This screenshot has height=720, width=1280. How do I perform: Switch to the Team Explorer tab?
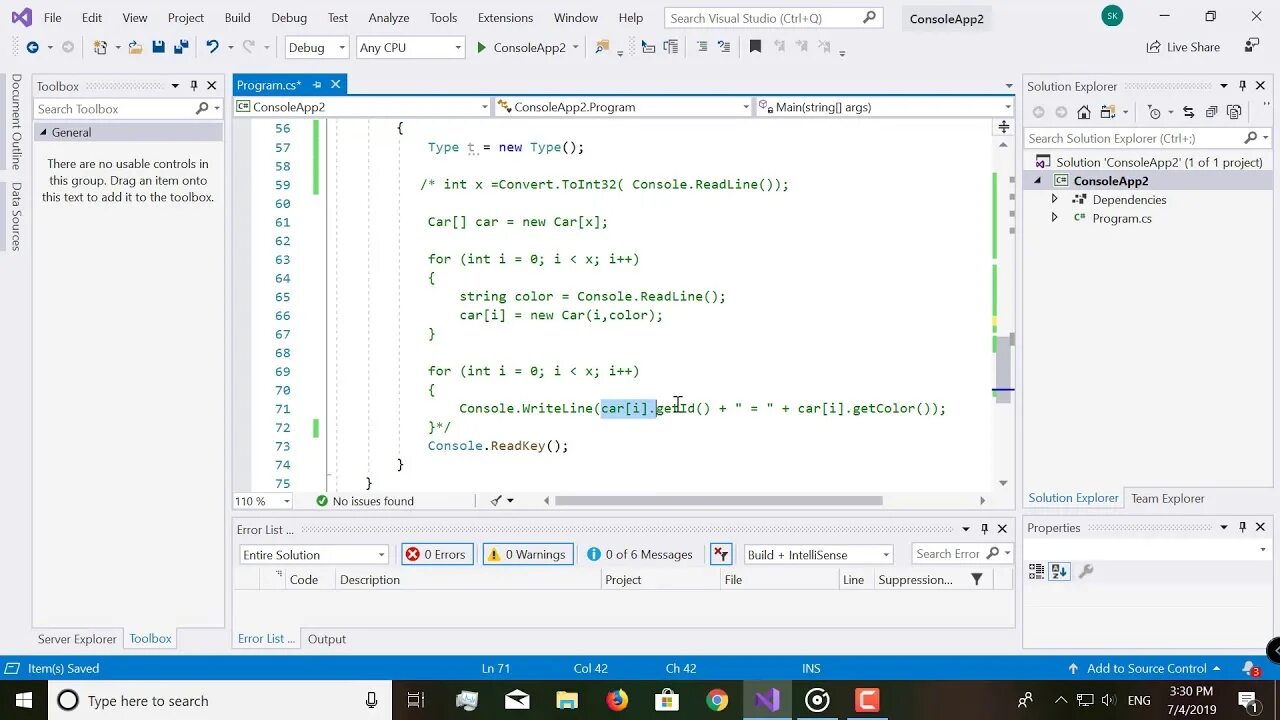tap(1167, 498)
